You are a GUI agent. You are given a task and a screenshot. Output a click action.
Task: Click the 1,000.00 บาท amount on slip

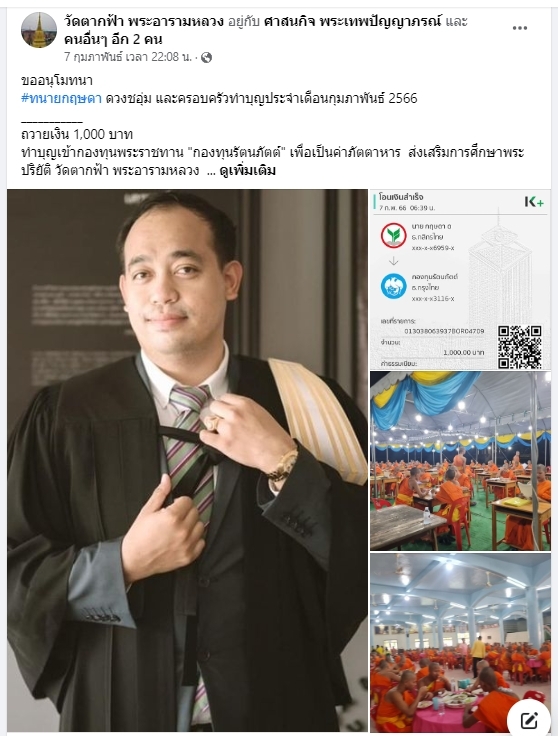463,353
